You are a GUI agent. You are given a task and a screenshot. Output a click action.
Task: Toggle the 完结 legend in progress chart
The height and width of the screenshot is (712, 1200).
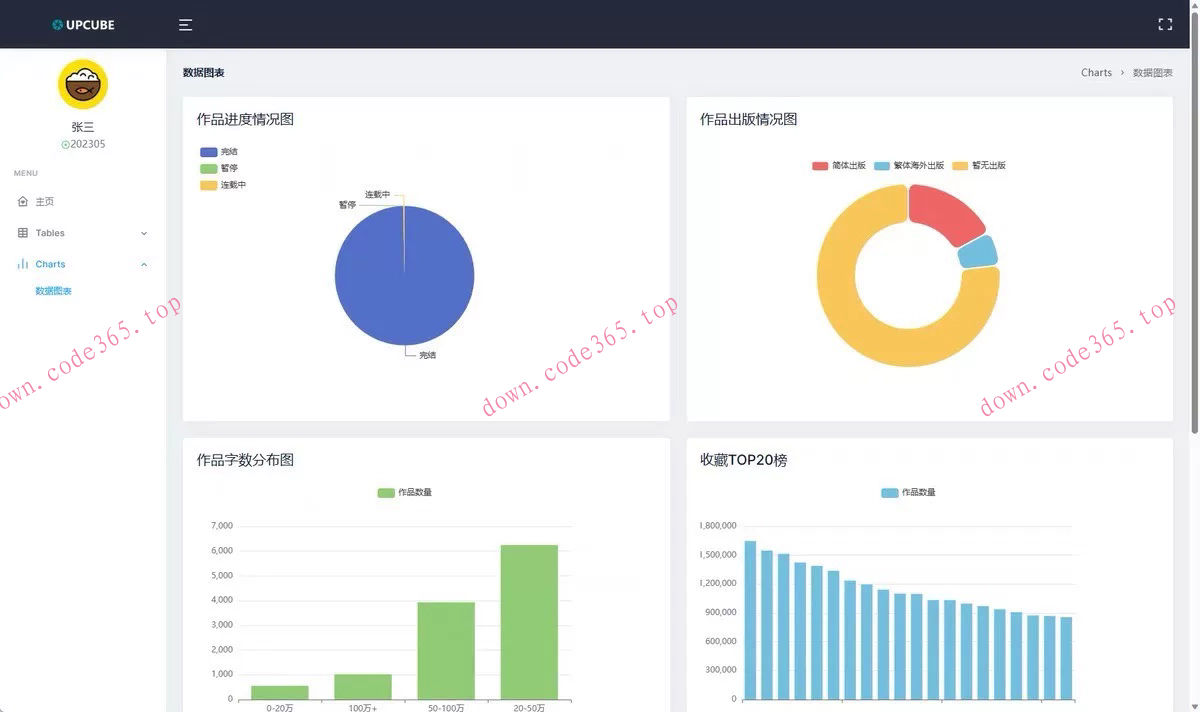coord(219,152)
